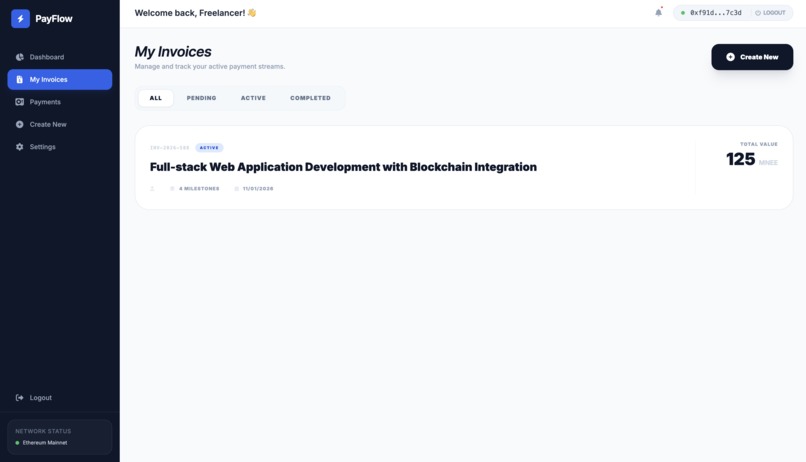Viewport: 806px width, 462px height.
Task: Click the gear icon beside Settings
Action: pos(20,146)
